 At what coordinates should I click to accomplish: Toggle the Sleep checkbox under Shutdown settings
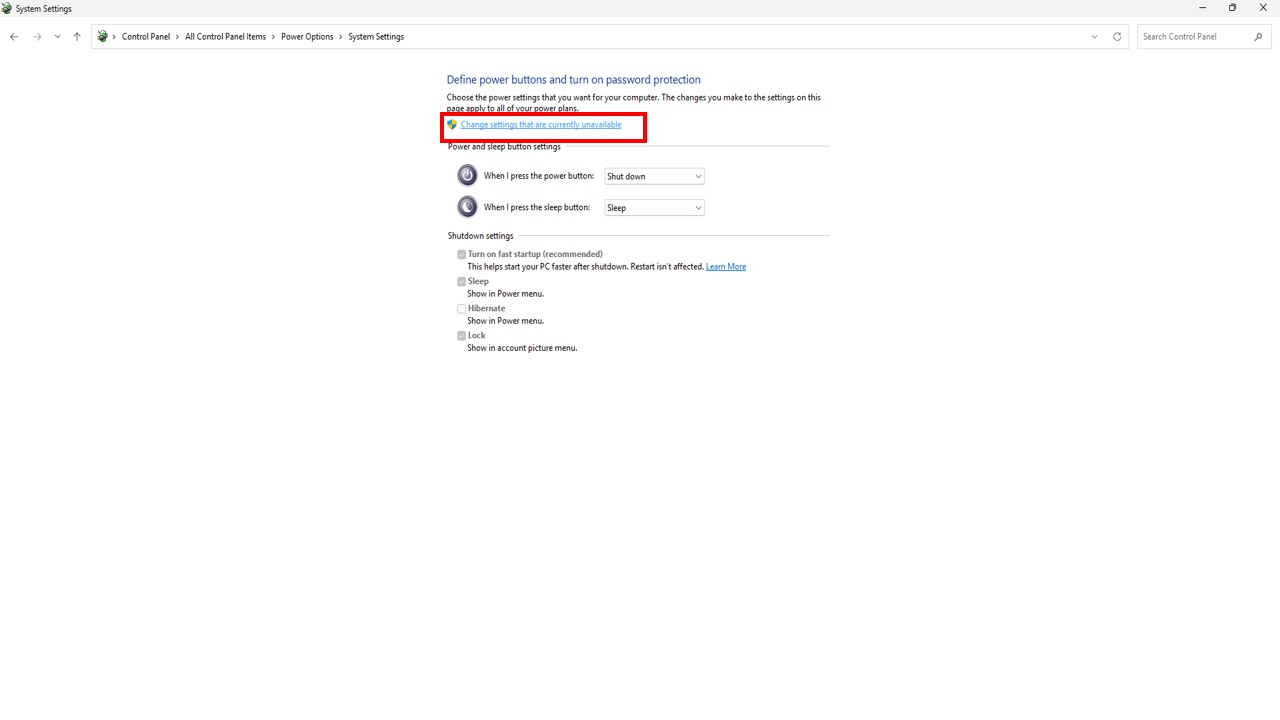(x=462, y=282)
